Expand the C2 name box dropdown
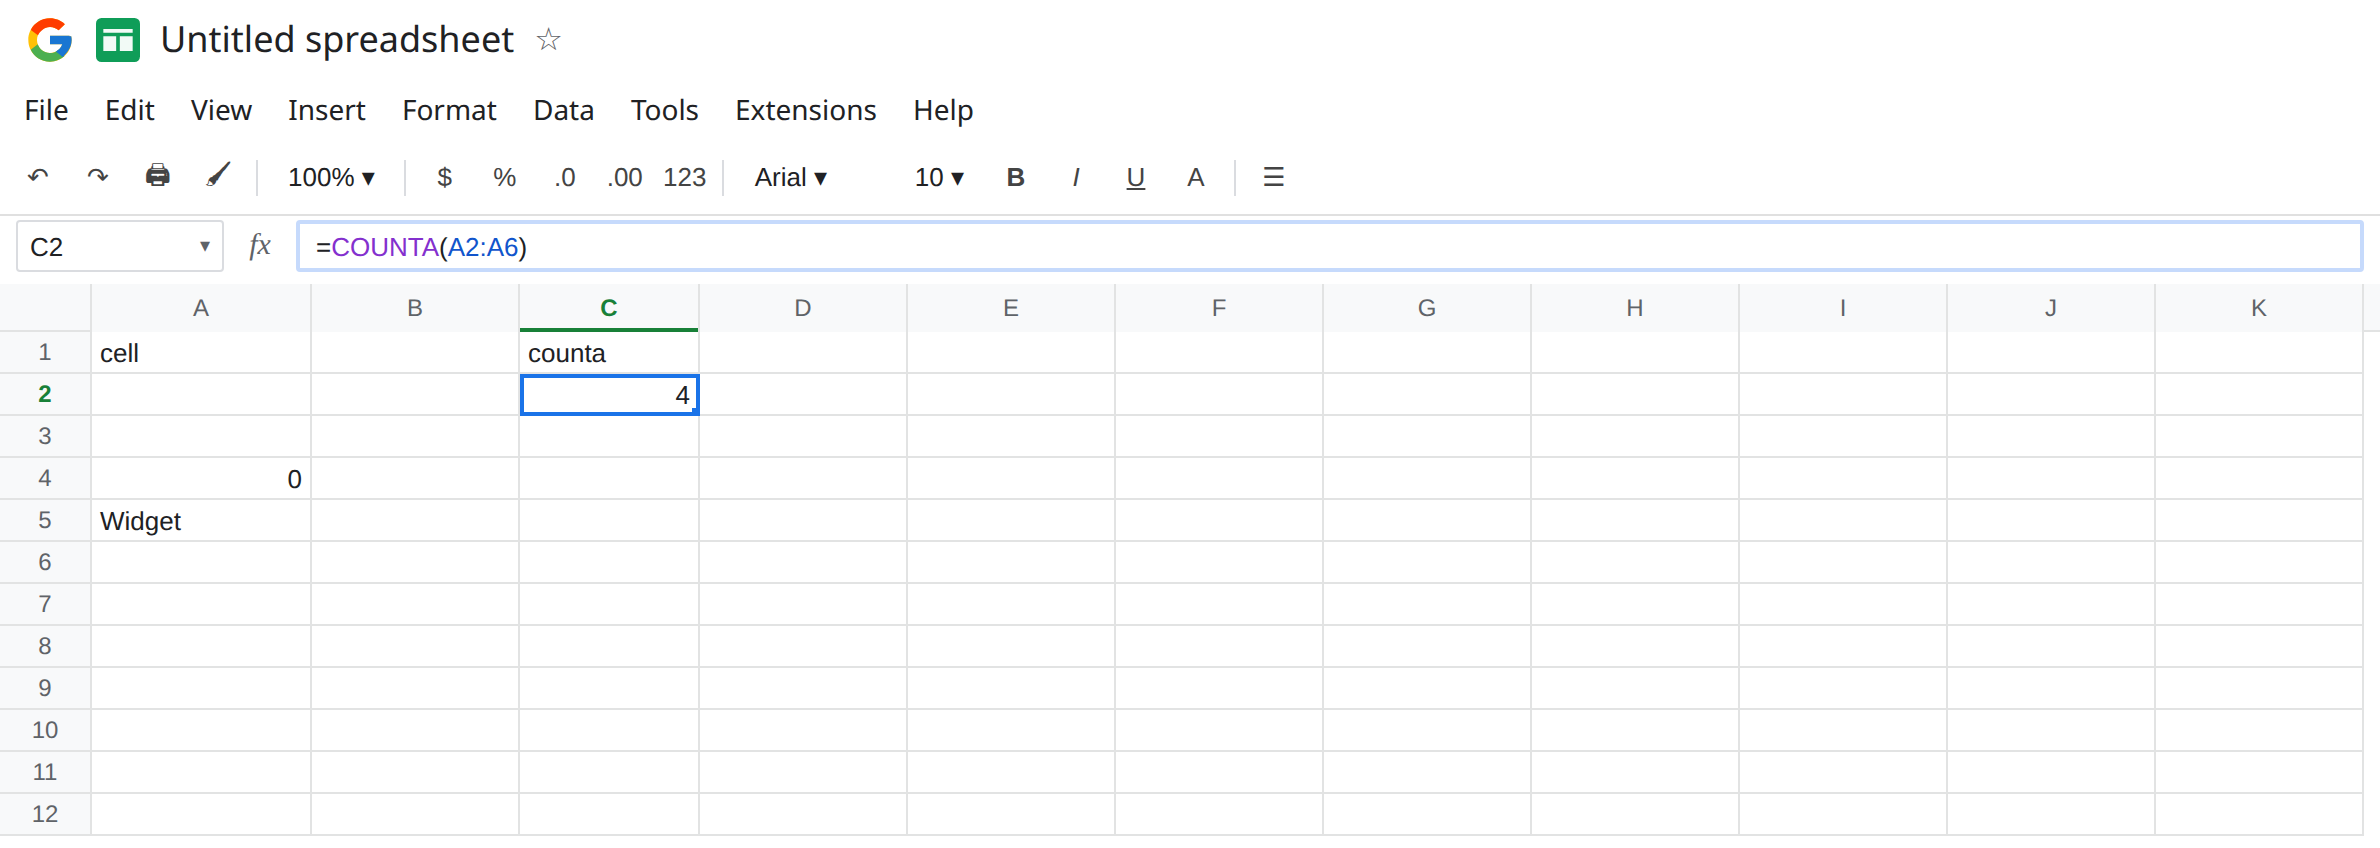 point(204,246)
